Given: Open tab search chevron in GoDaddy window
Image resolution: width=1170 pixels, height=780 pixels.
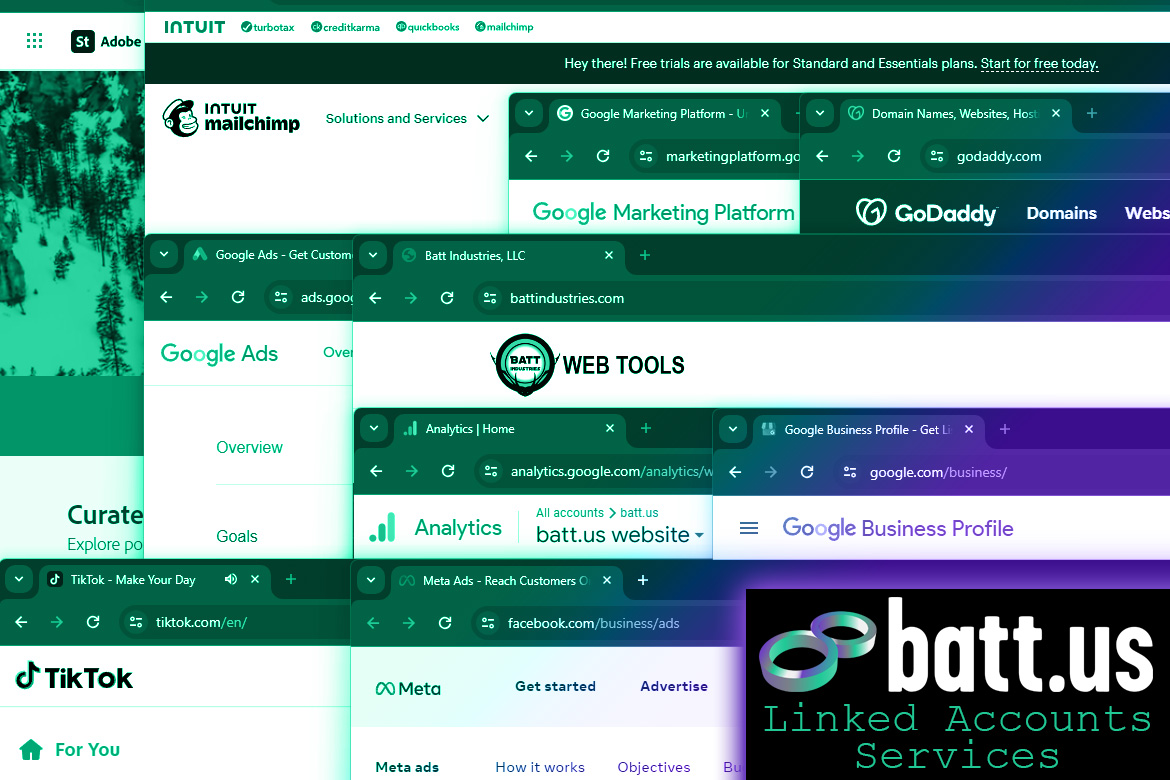Looking at the screenshot, I should [820, 113].
